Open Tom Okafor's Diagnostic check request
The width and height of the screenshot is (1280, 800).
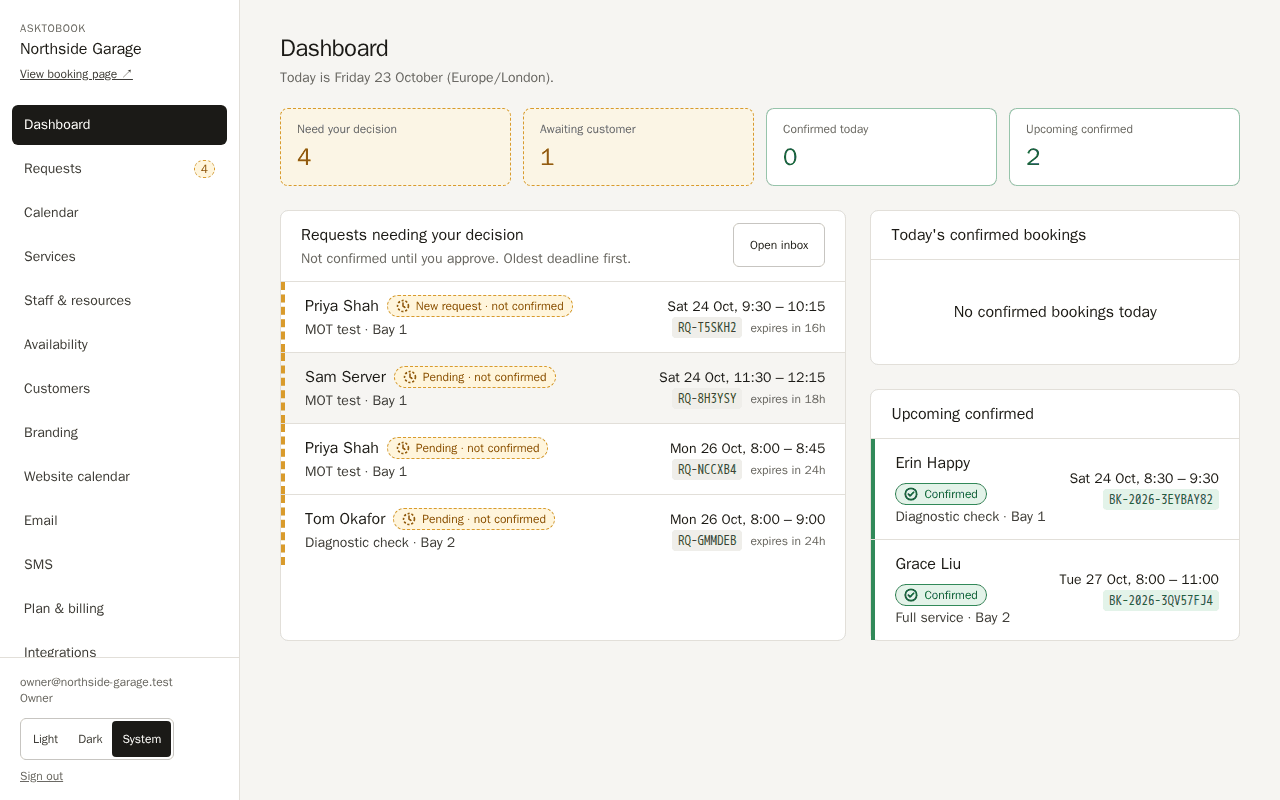pos(563,530)
